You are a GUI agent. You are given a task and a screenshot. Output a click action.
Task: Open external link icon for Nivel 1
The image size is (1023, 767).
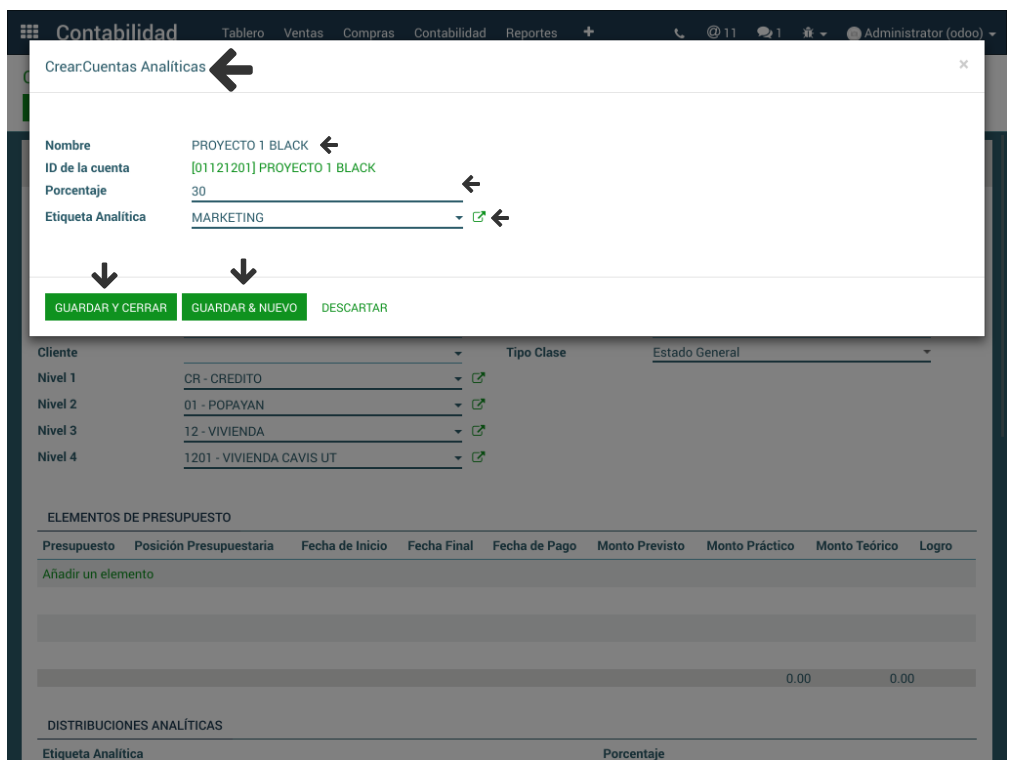[478, 379]
